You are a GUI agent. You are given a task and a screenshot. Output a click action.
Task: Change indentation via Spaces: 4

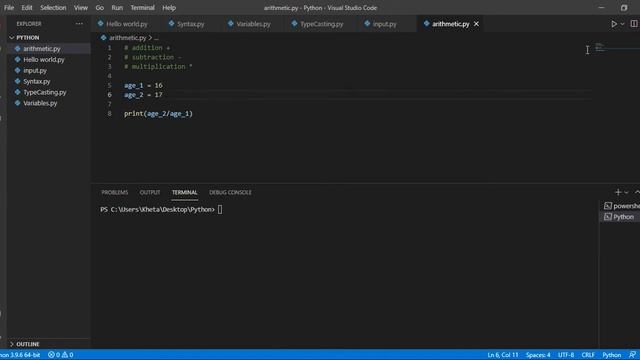[538, 355]
